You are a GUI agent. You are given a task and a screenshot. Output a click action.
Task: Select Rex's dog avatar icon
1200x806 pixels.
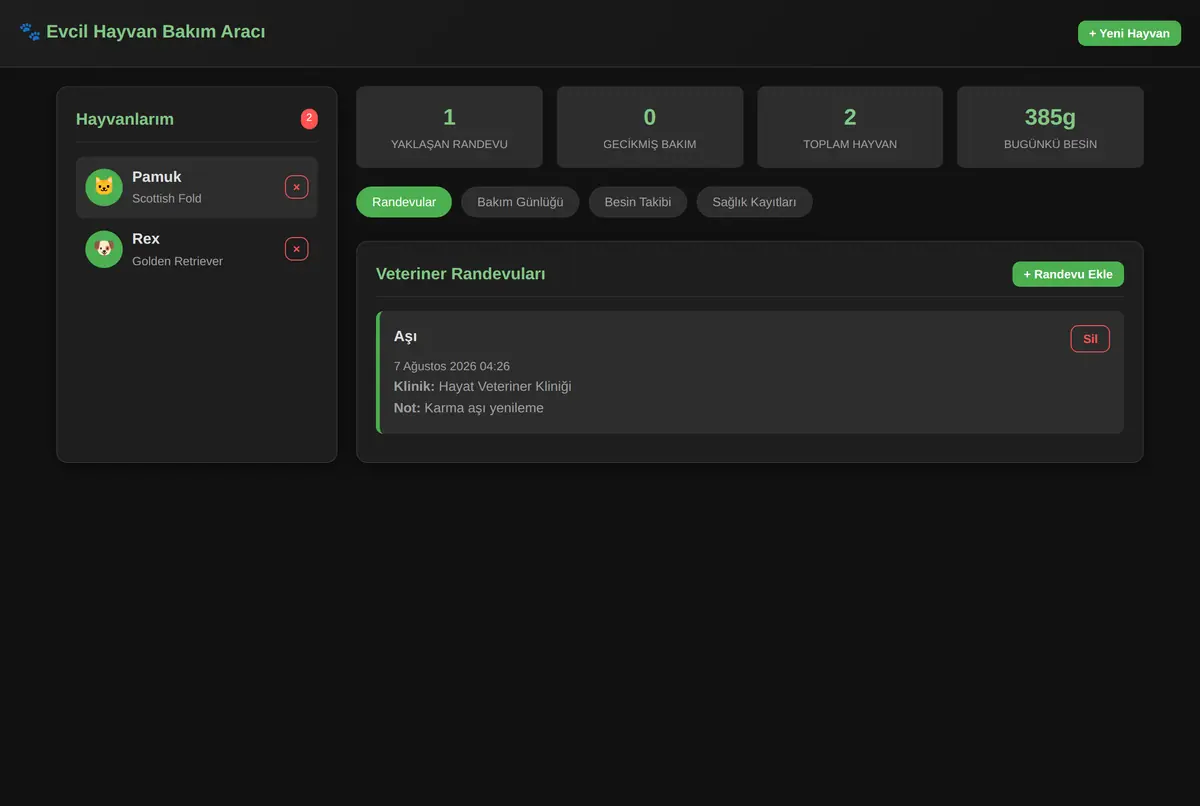tap(104, 249)
